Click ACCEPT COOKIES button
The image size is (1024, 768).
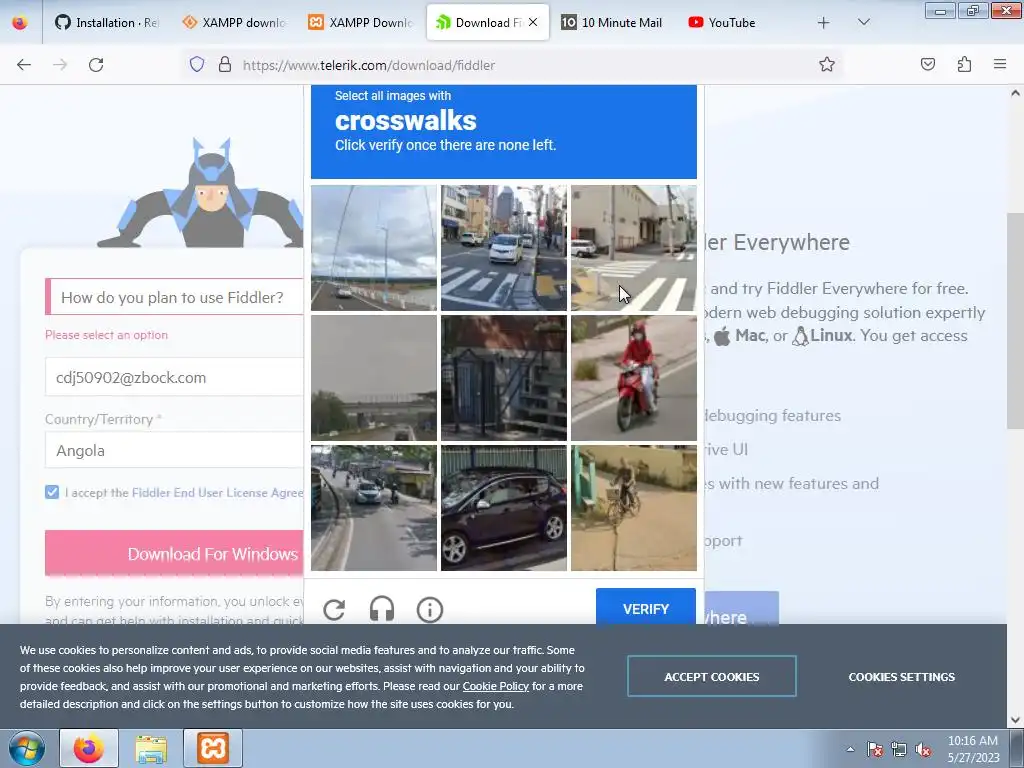pos(712,677)
